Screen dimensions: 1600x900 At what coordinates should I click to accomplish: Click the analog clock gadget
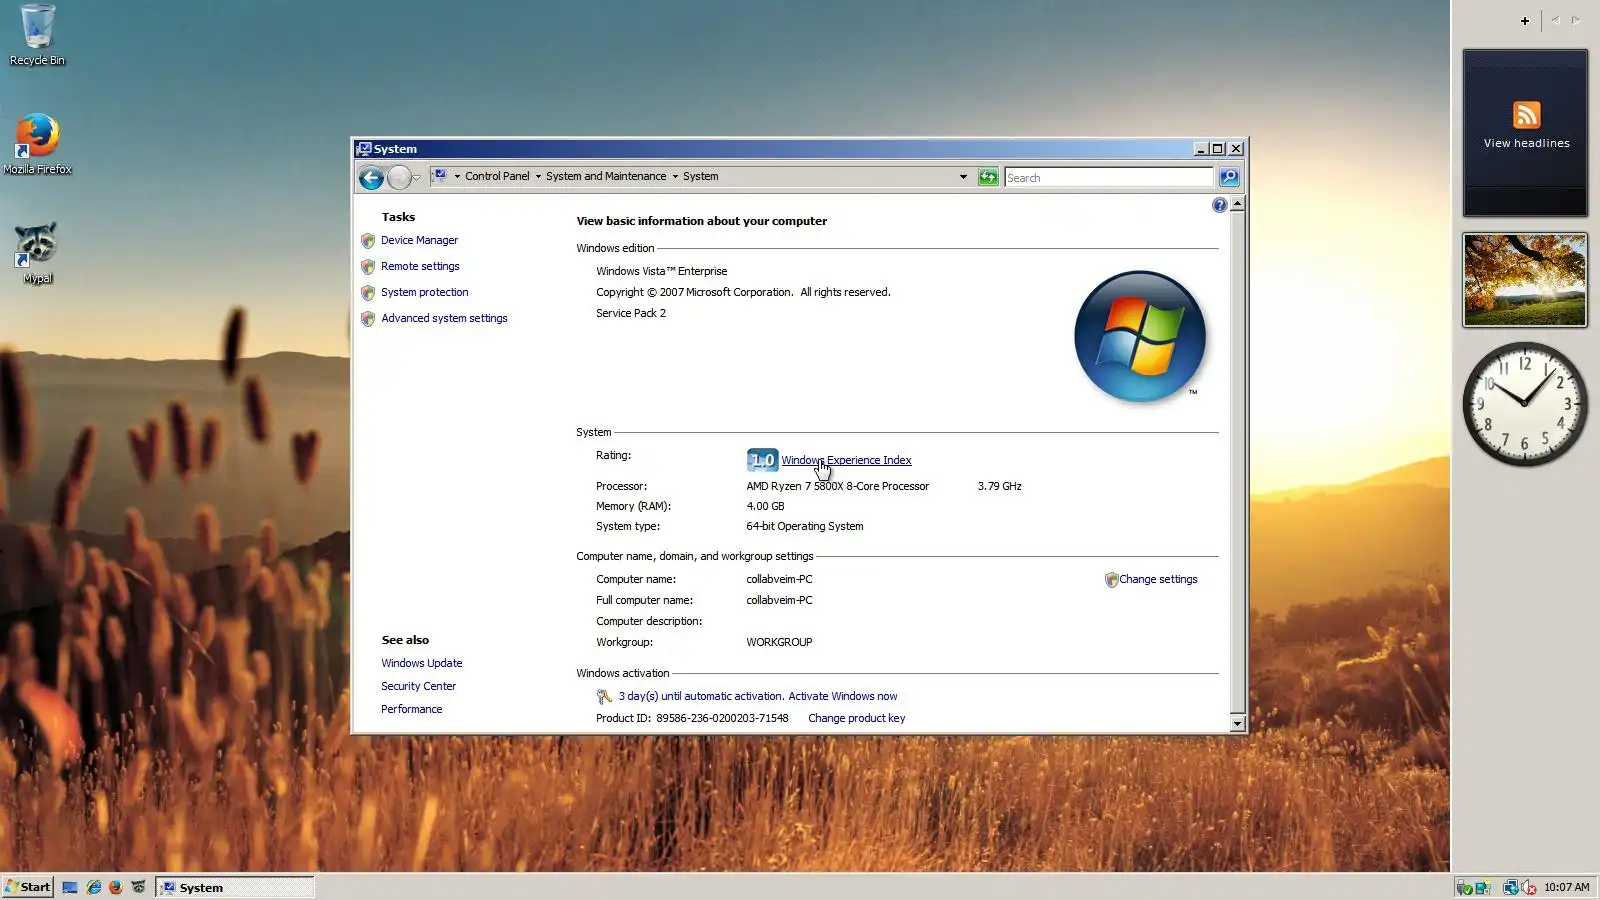coord(1525,404)
